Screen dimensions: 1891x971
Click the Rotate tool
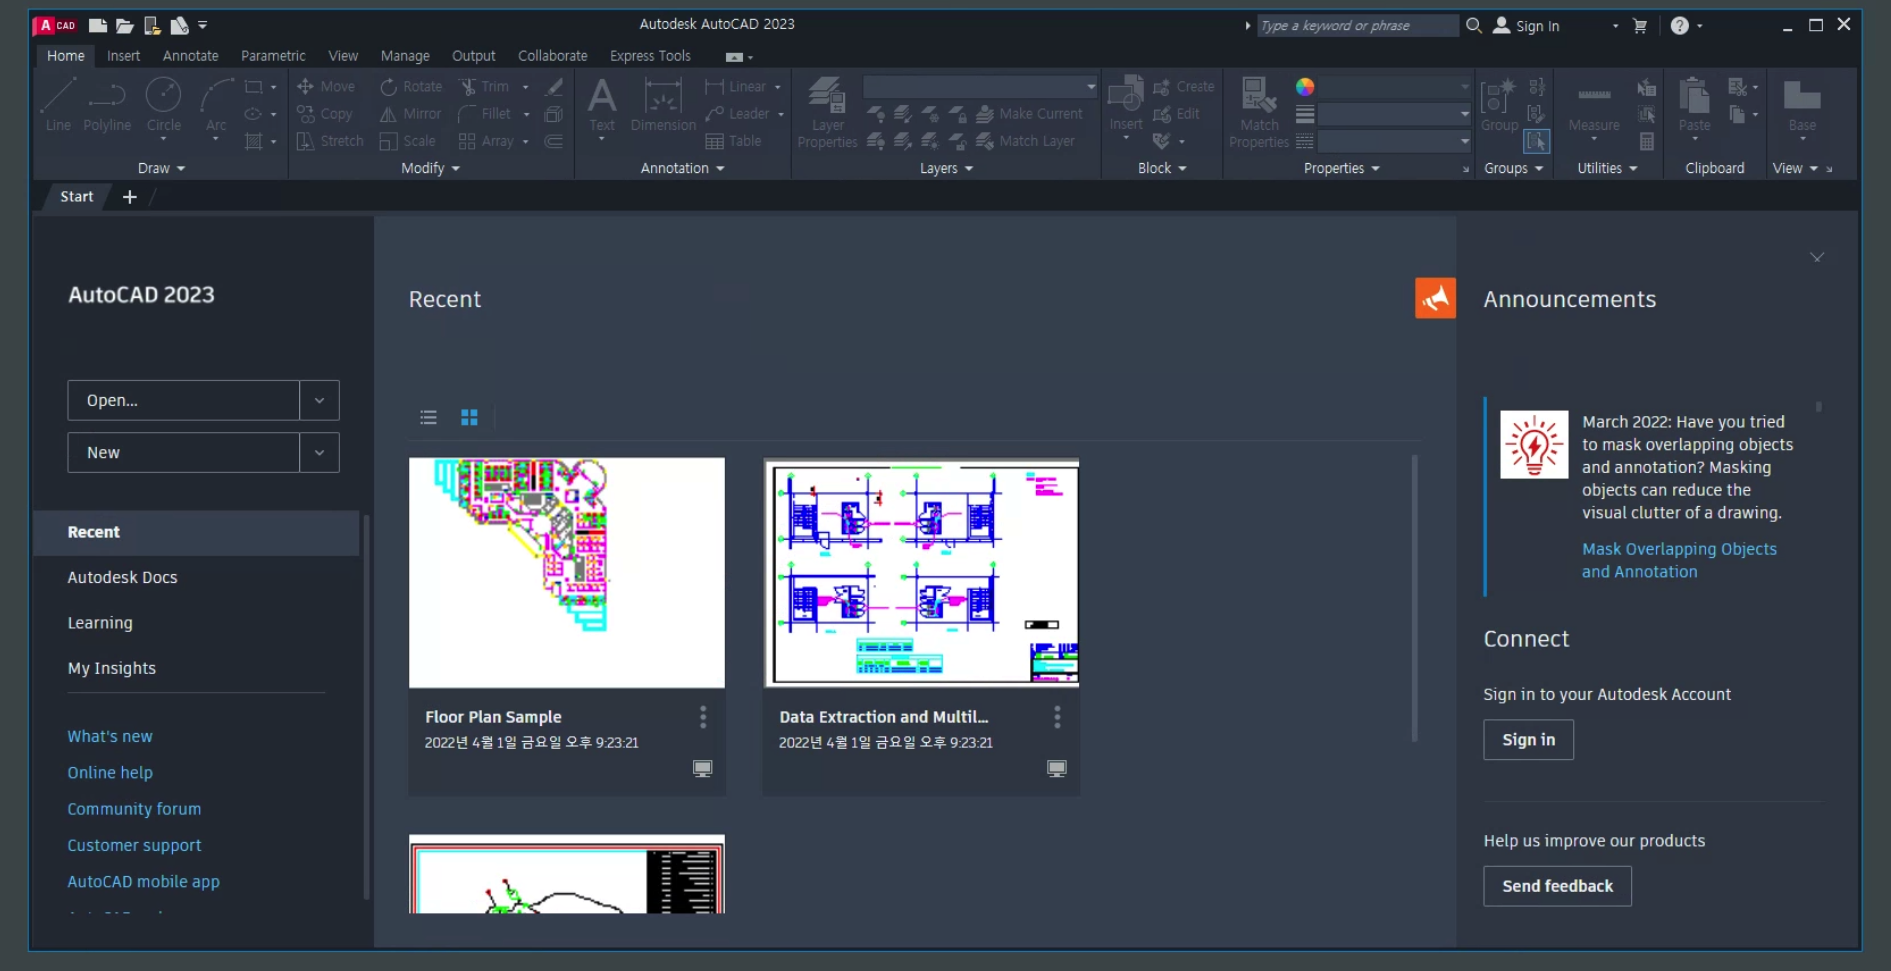(x=411, y=87)
